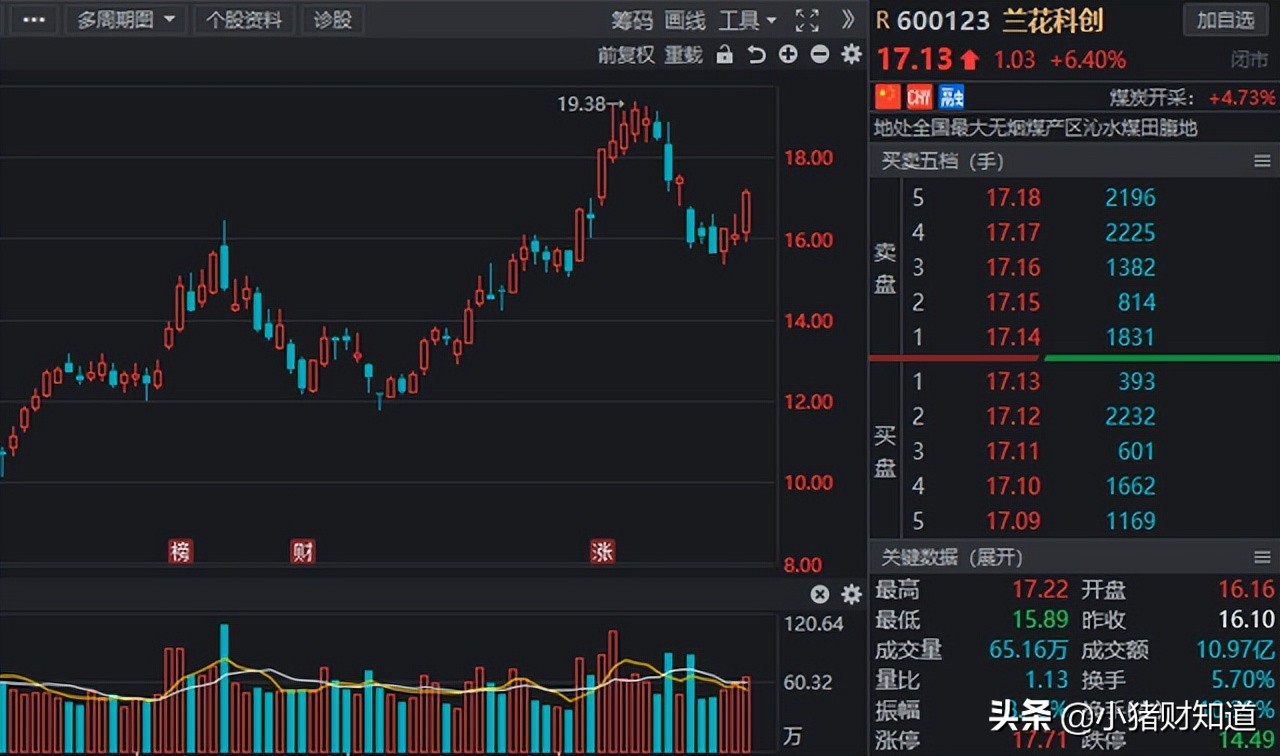The width and height of the screenshot is (1280, 756).
Task: Close the volume sub-chart panel
Action: [x=819, y=594]
